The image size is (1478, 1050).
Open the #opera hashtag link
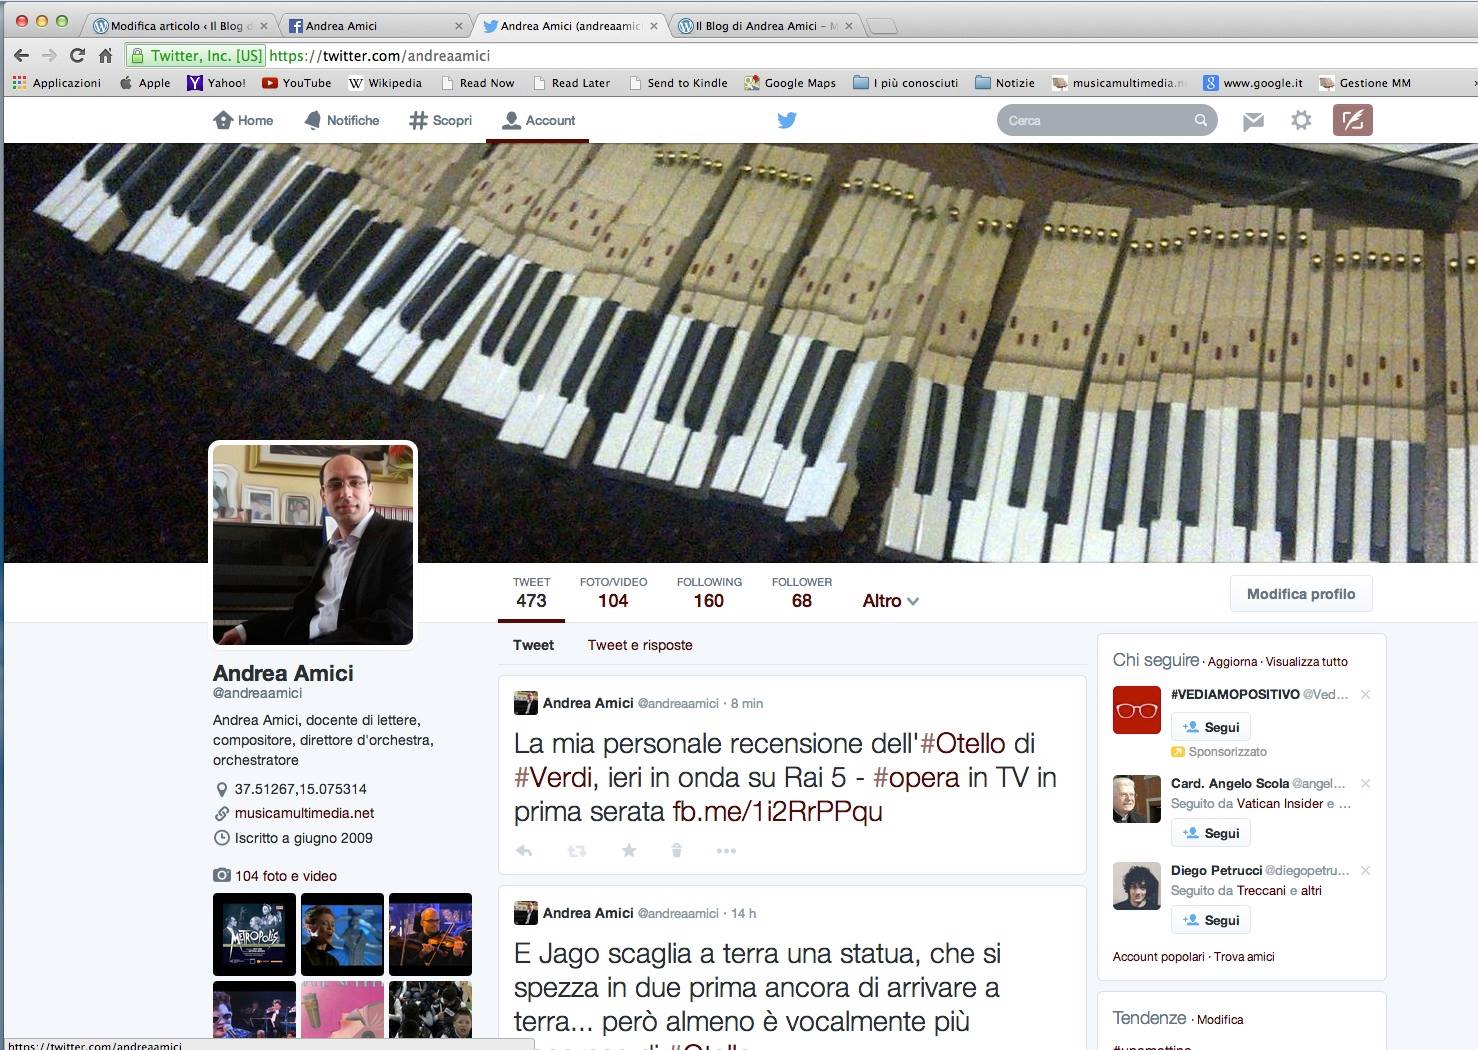pos(916,777)
